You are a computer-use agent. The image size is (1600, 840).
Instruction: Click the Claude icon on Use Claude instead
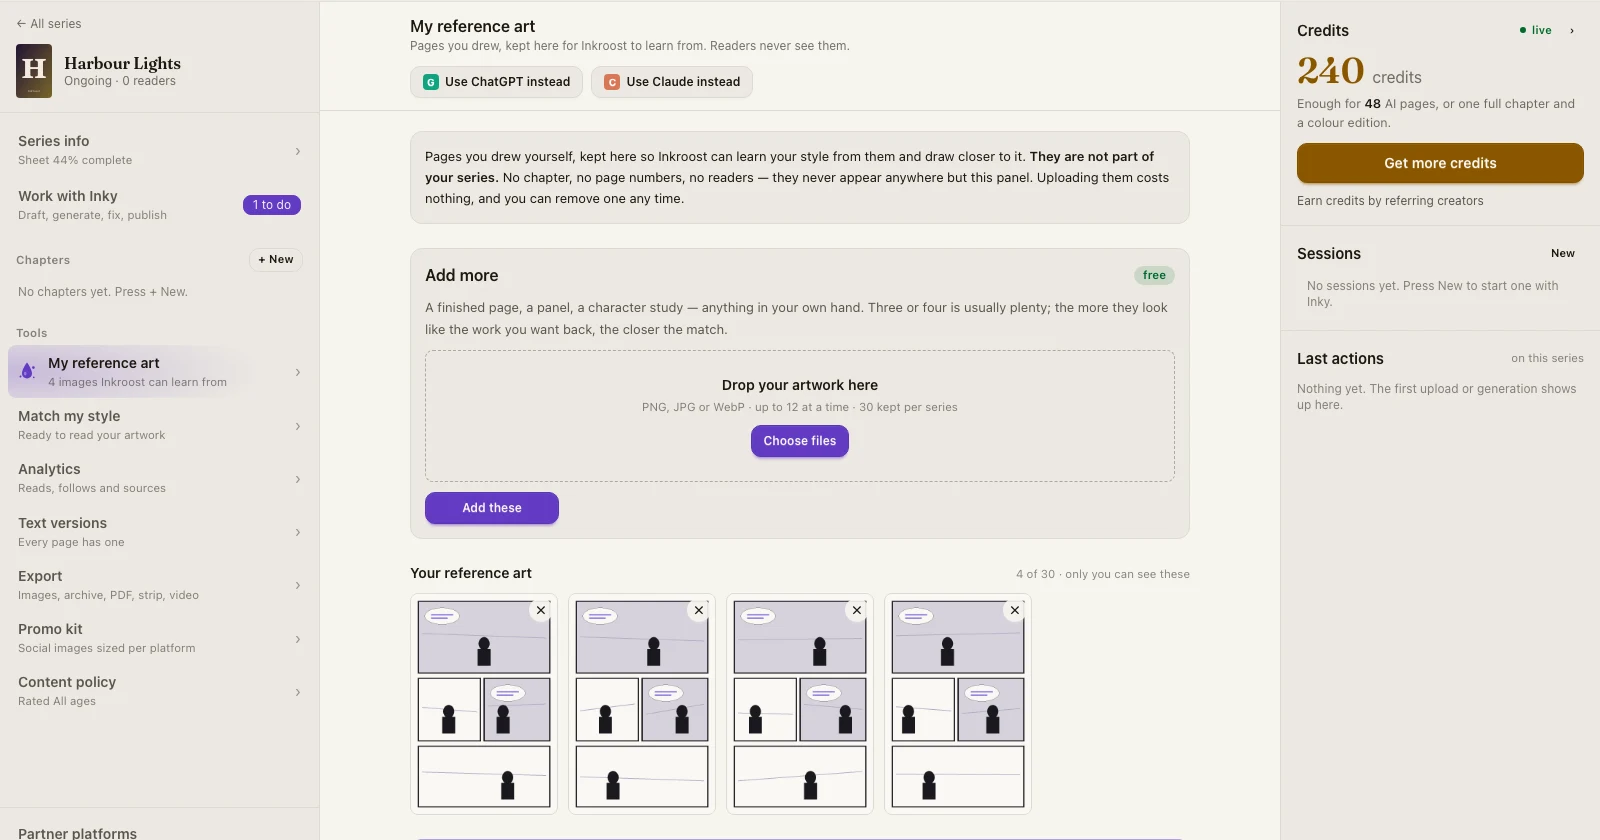[x=612, y=82]
